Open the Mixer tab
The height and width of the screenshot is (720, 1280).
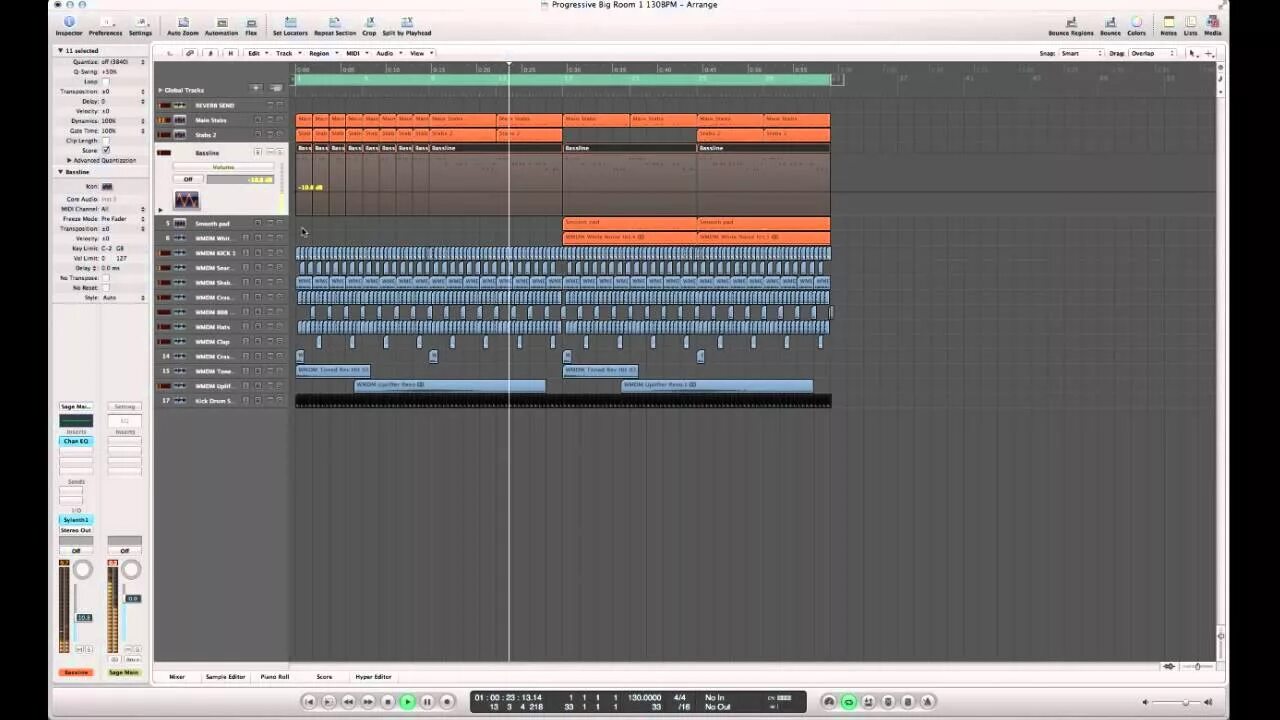(177, 677)
